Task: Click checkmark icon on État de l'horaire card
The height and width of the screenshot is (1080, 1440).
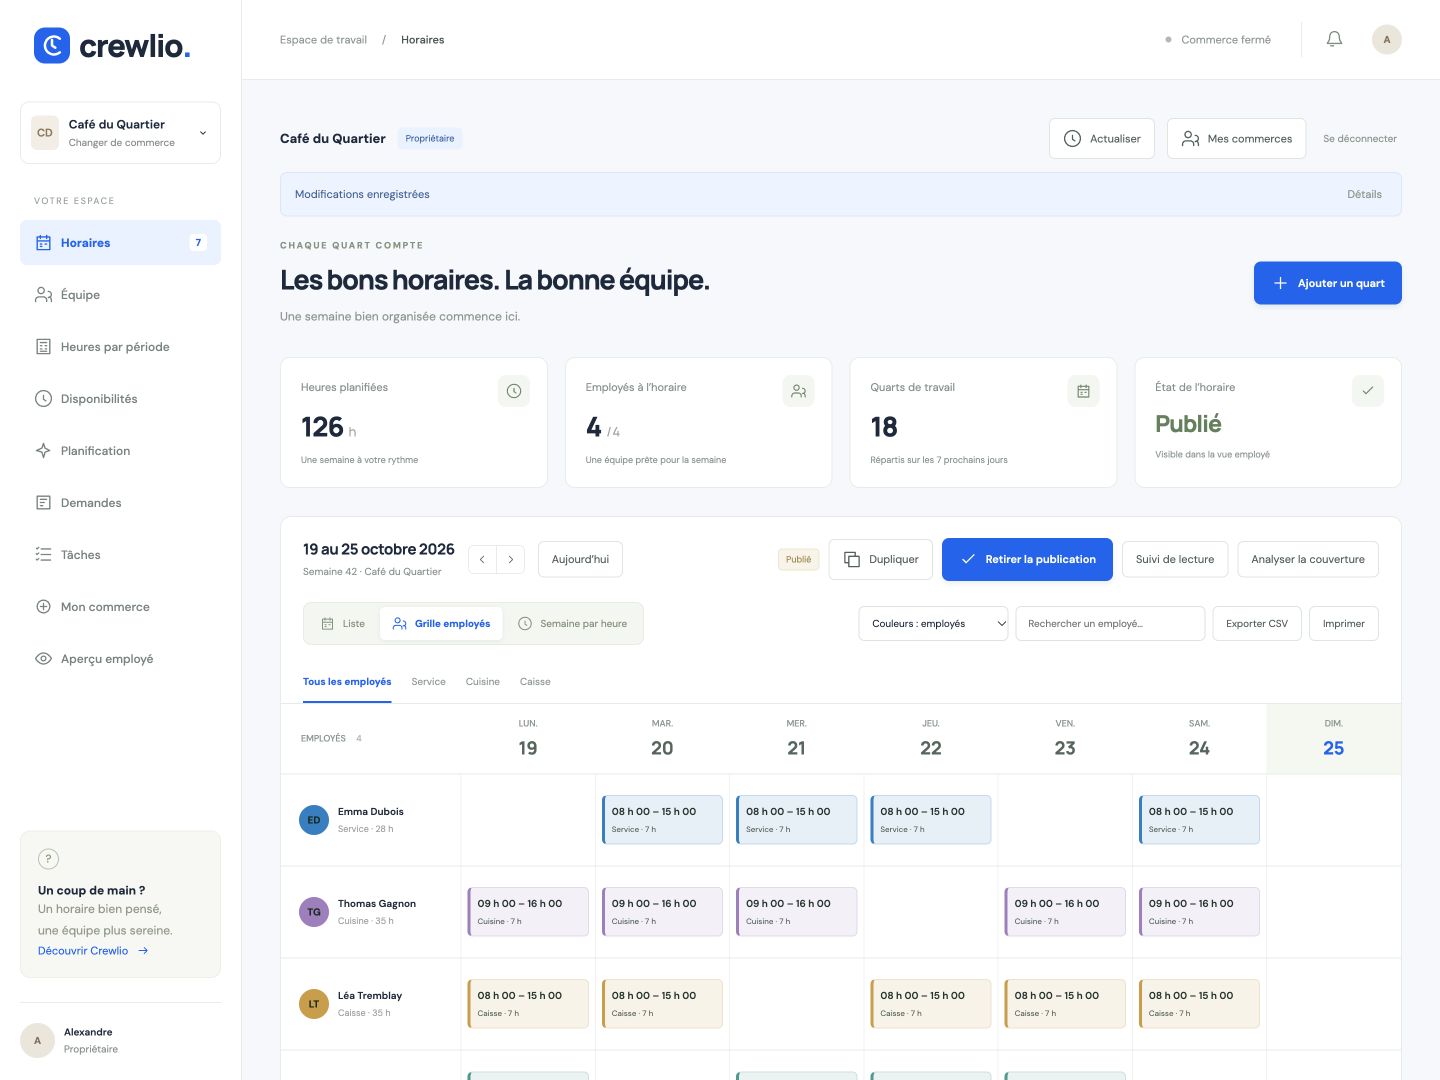Action: [x=1367, y=391]
